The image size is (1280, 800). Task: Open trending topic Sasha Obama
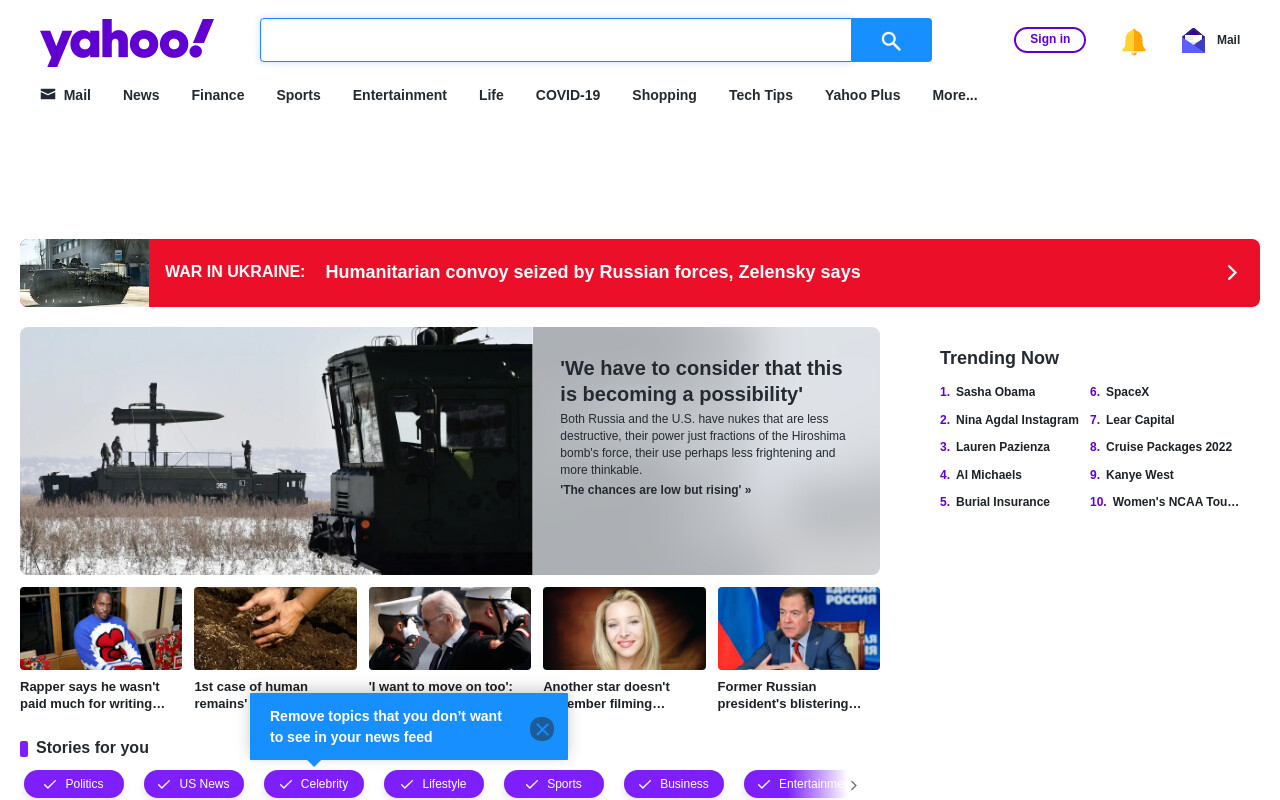click(x=995, y=392)
